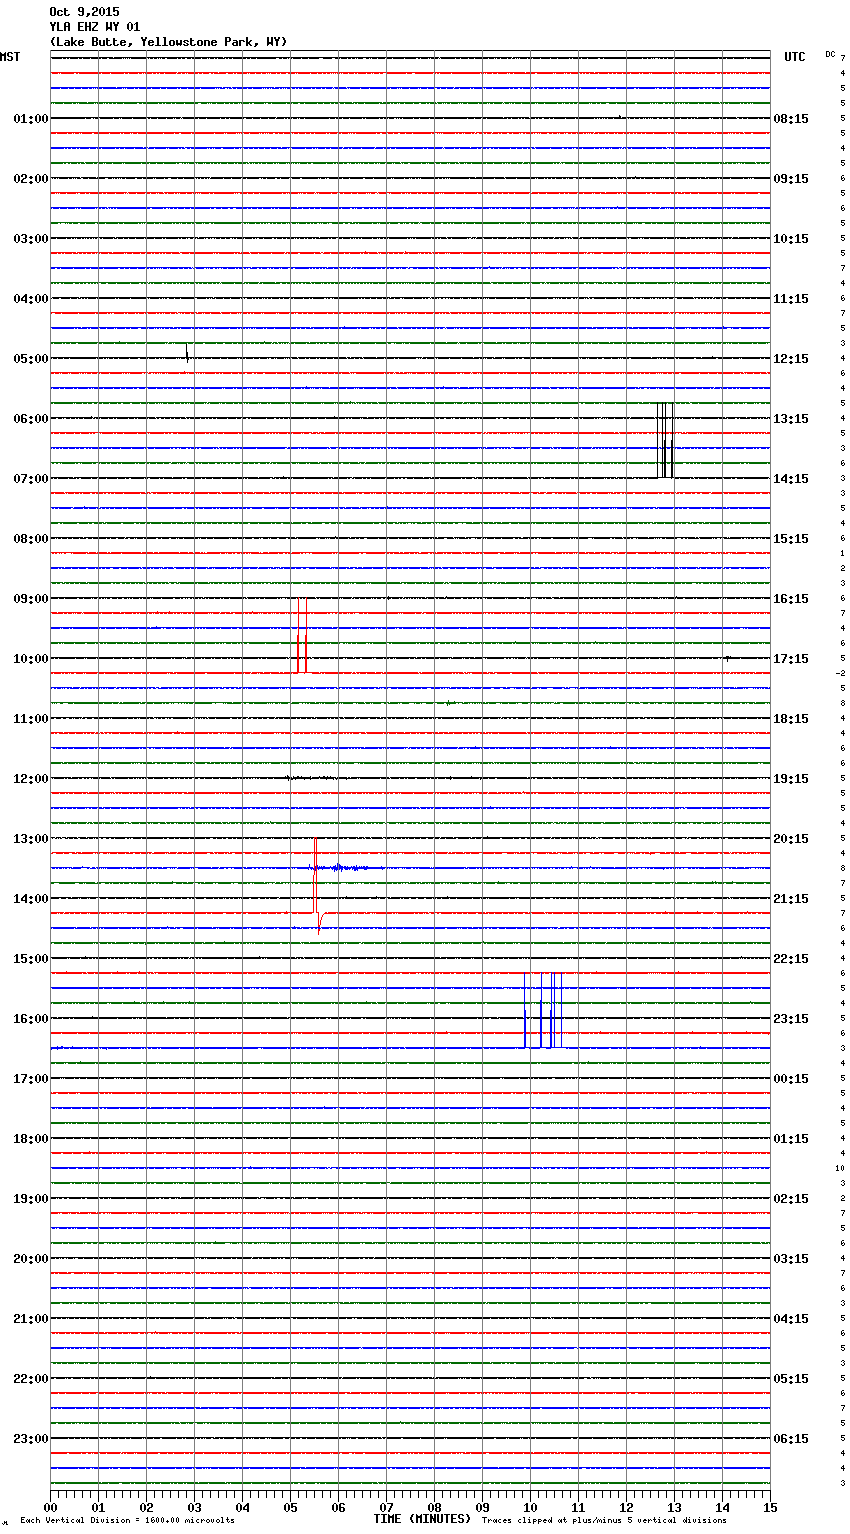
Task: Click minute 15 on the time axis
Action: (x=770, y=1507)
